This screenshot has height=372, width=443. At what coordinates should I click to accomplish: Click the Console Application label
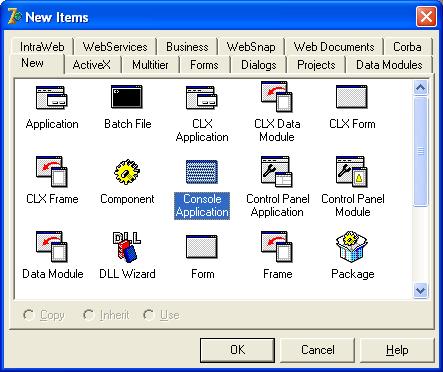tap(202, 205)
